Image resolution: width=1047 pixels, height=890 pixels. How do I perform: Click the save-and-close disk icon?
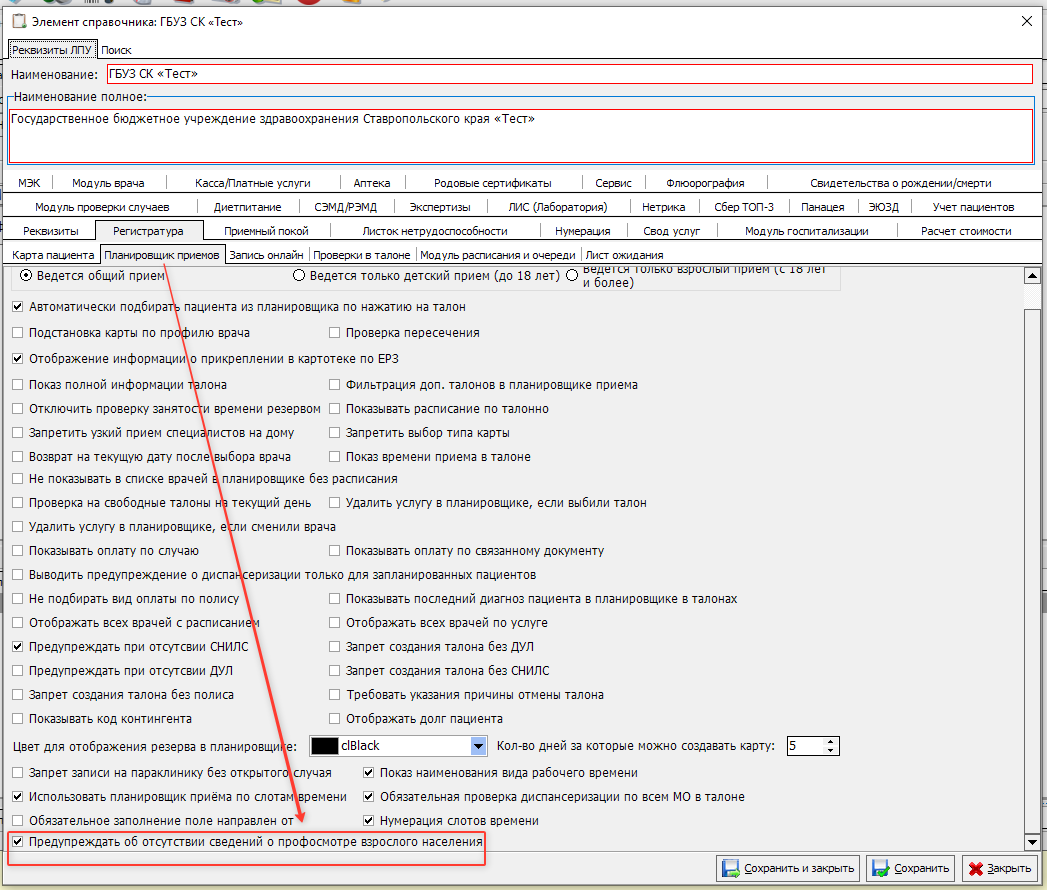pos(731,868)
